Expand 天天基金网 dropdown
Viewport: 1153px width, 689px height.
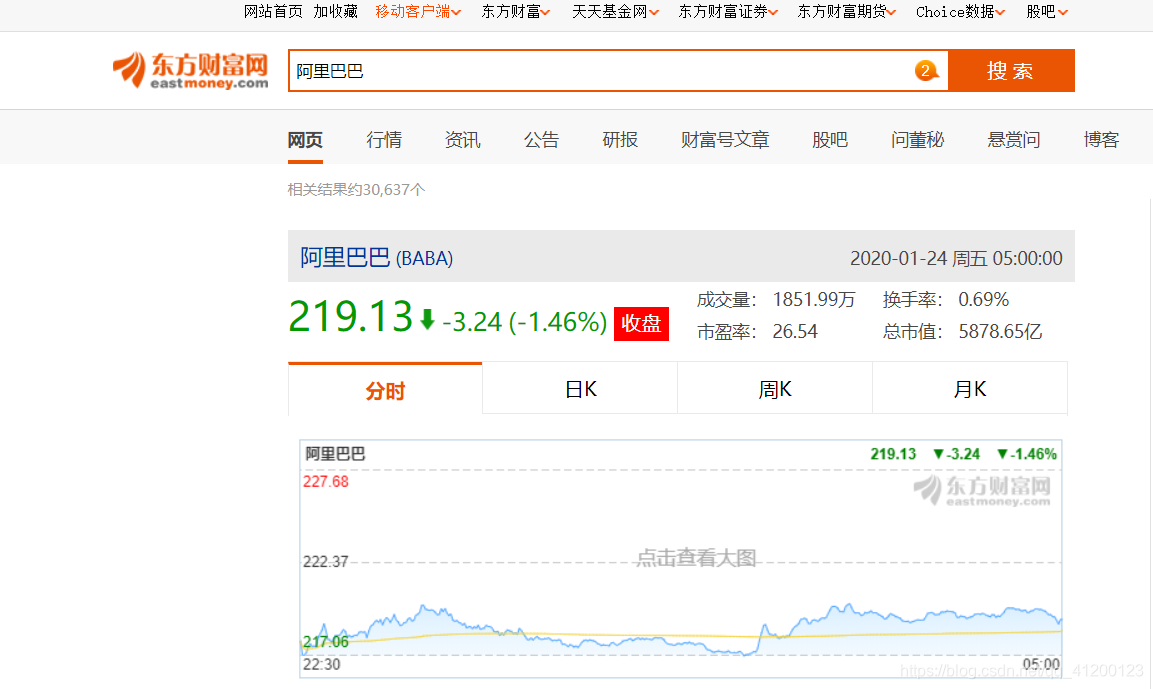tap(615, 12)
